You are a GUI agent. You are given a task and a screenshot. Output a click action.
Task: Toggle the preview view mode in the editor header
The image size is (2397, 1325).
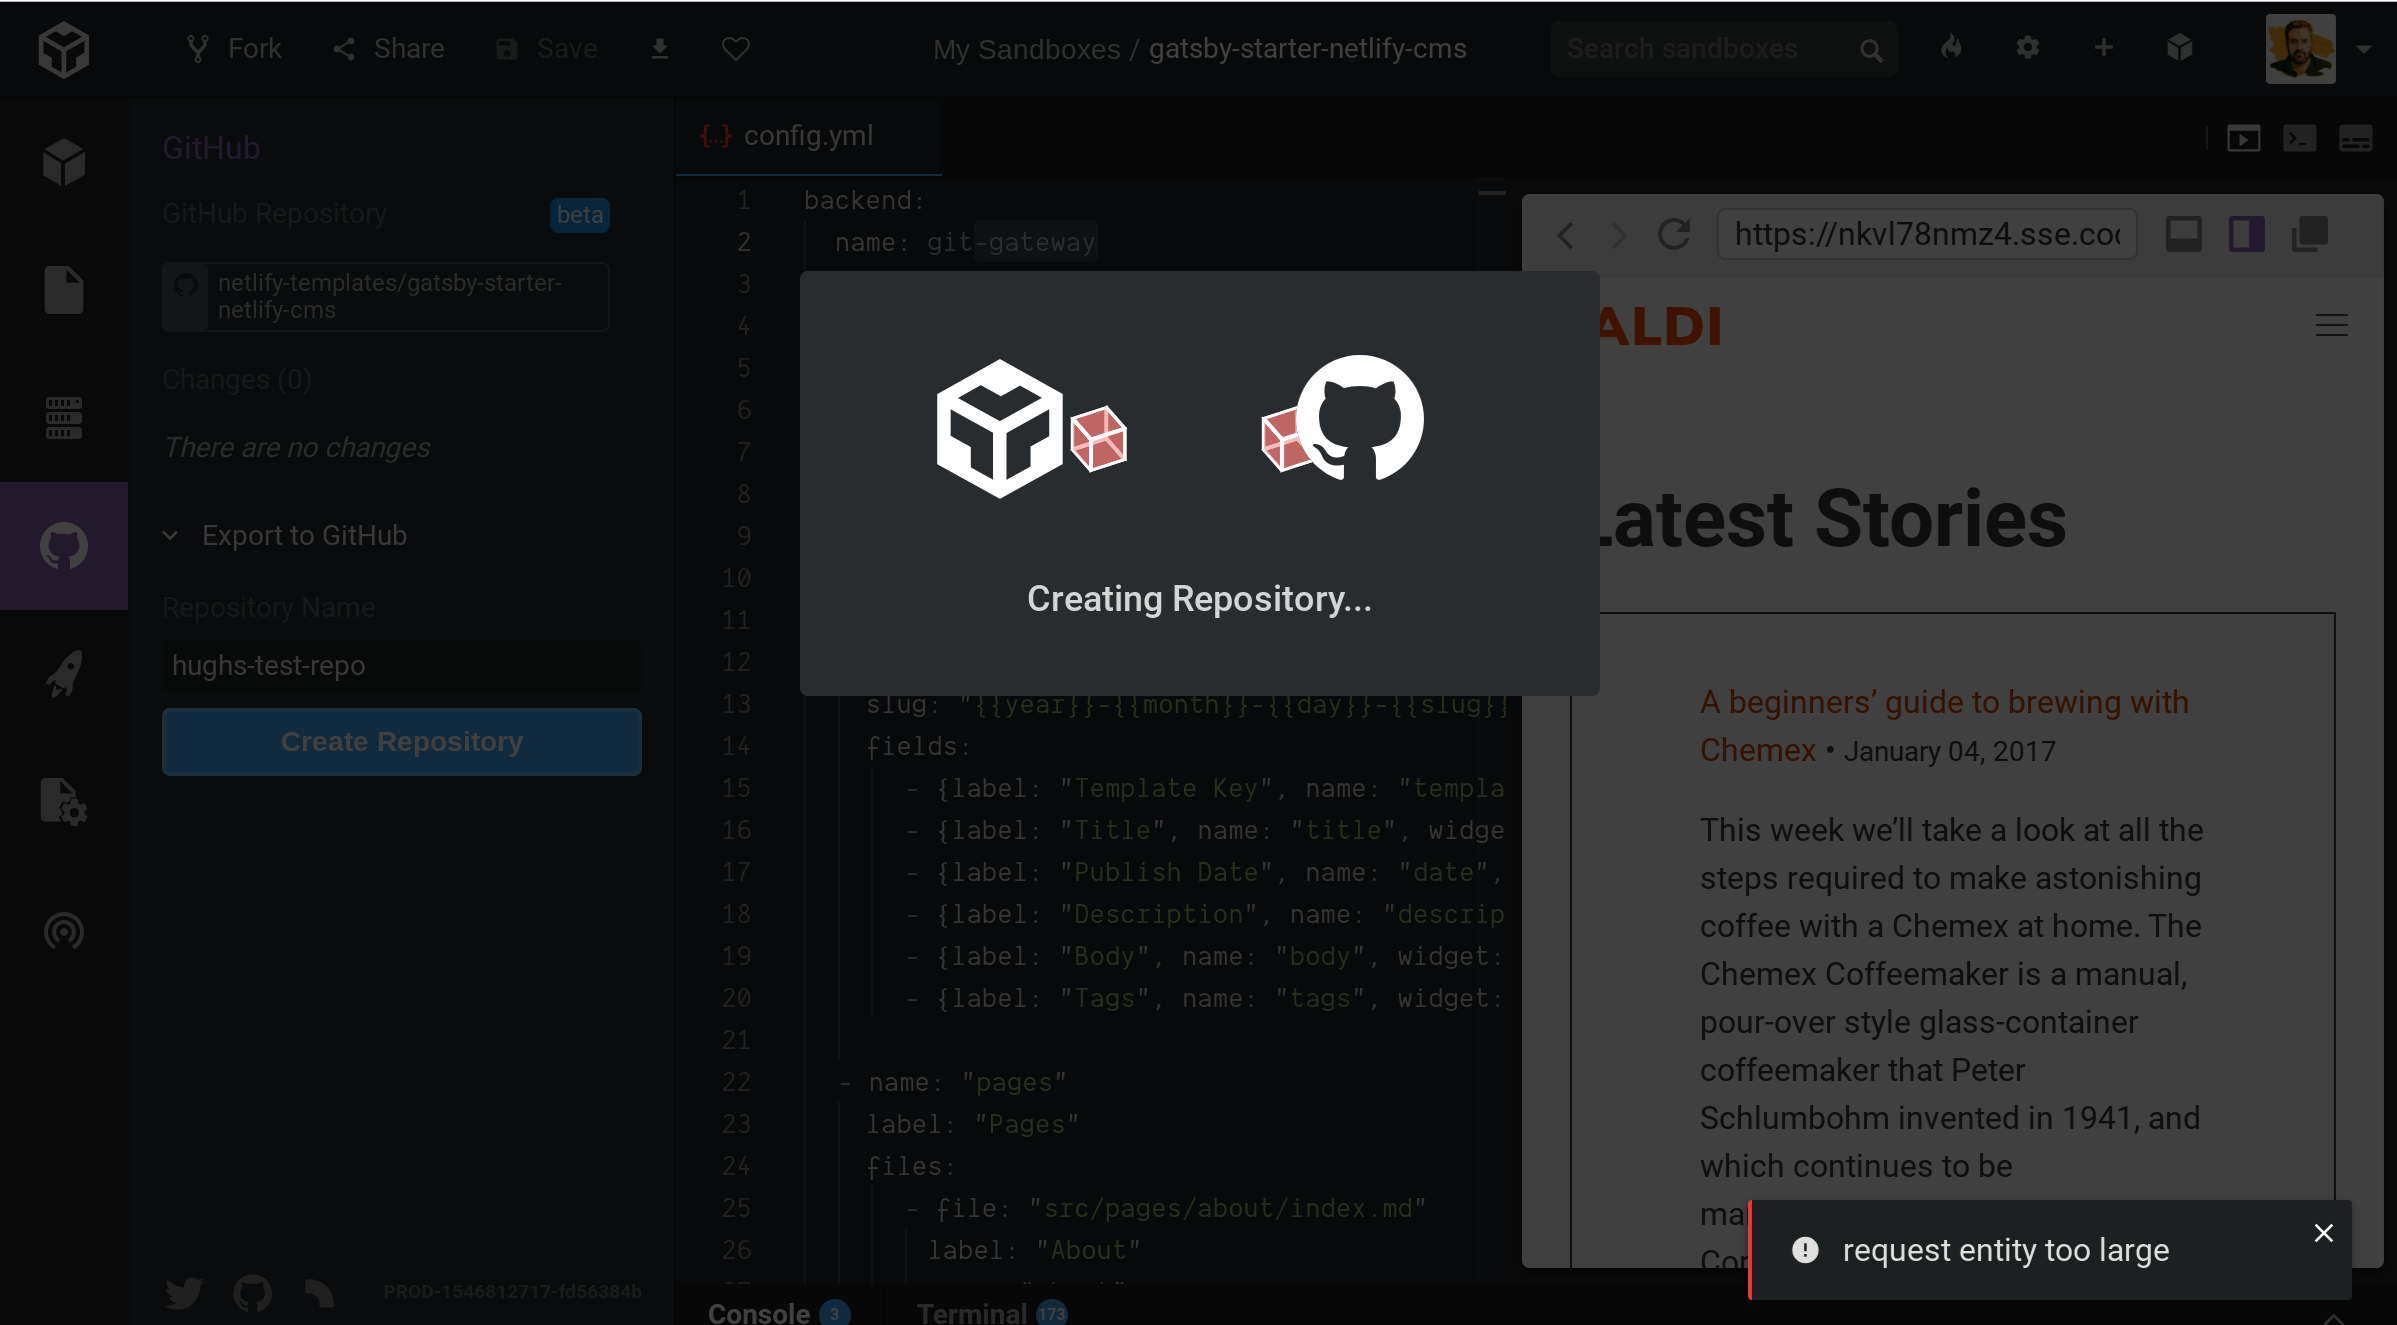tap(2243, 139)
